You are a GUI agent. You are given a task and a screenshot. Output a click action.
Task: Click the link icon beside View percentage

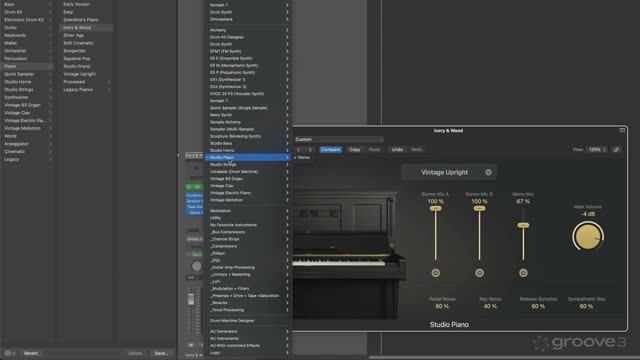pos(616,149)
